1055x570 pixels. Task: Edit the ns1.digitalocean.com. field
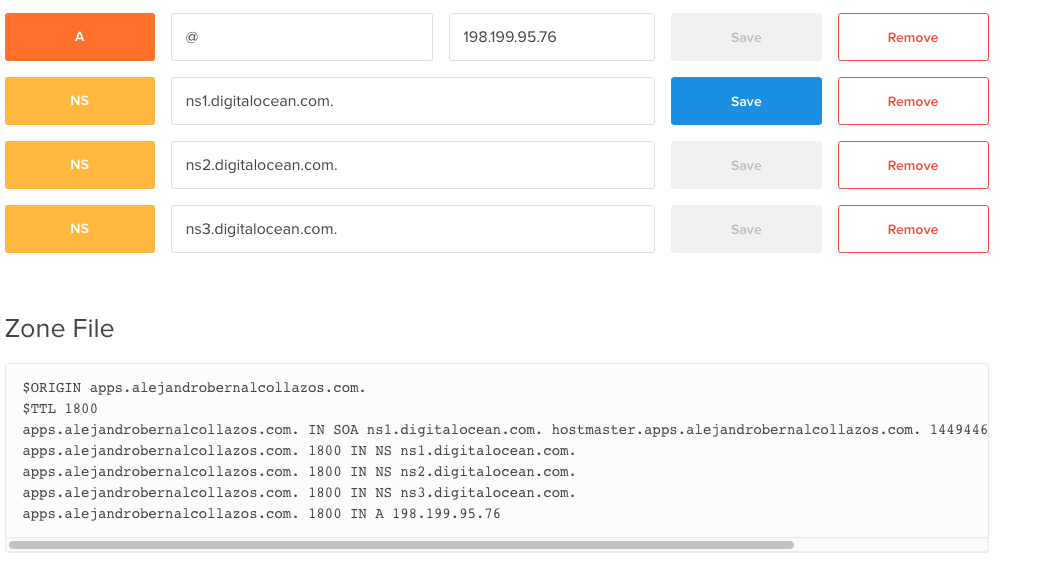click(x=413, y=101)
